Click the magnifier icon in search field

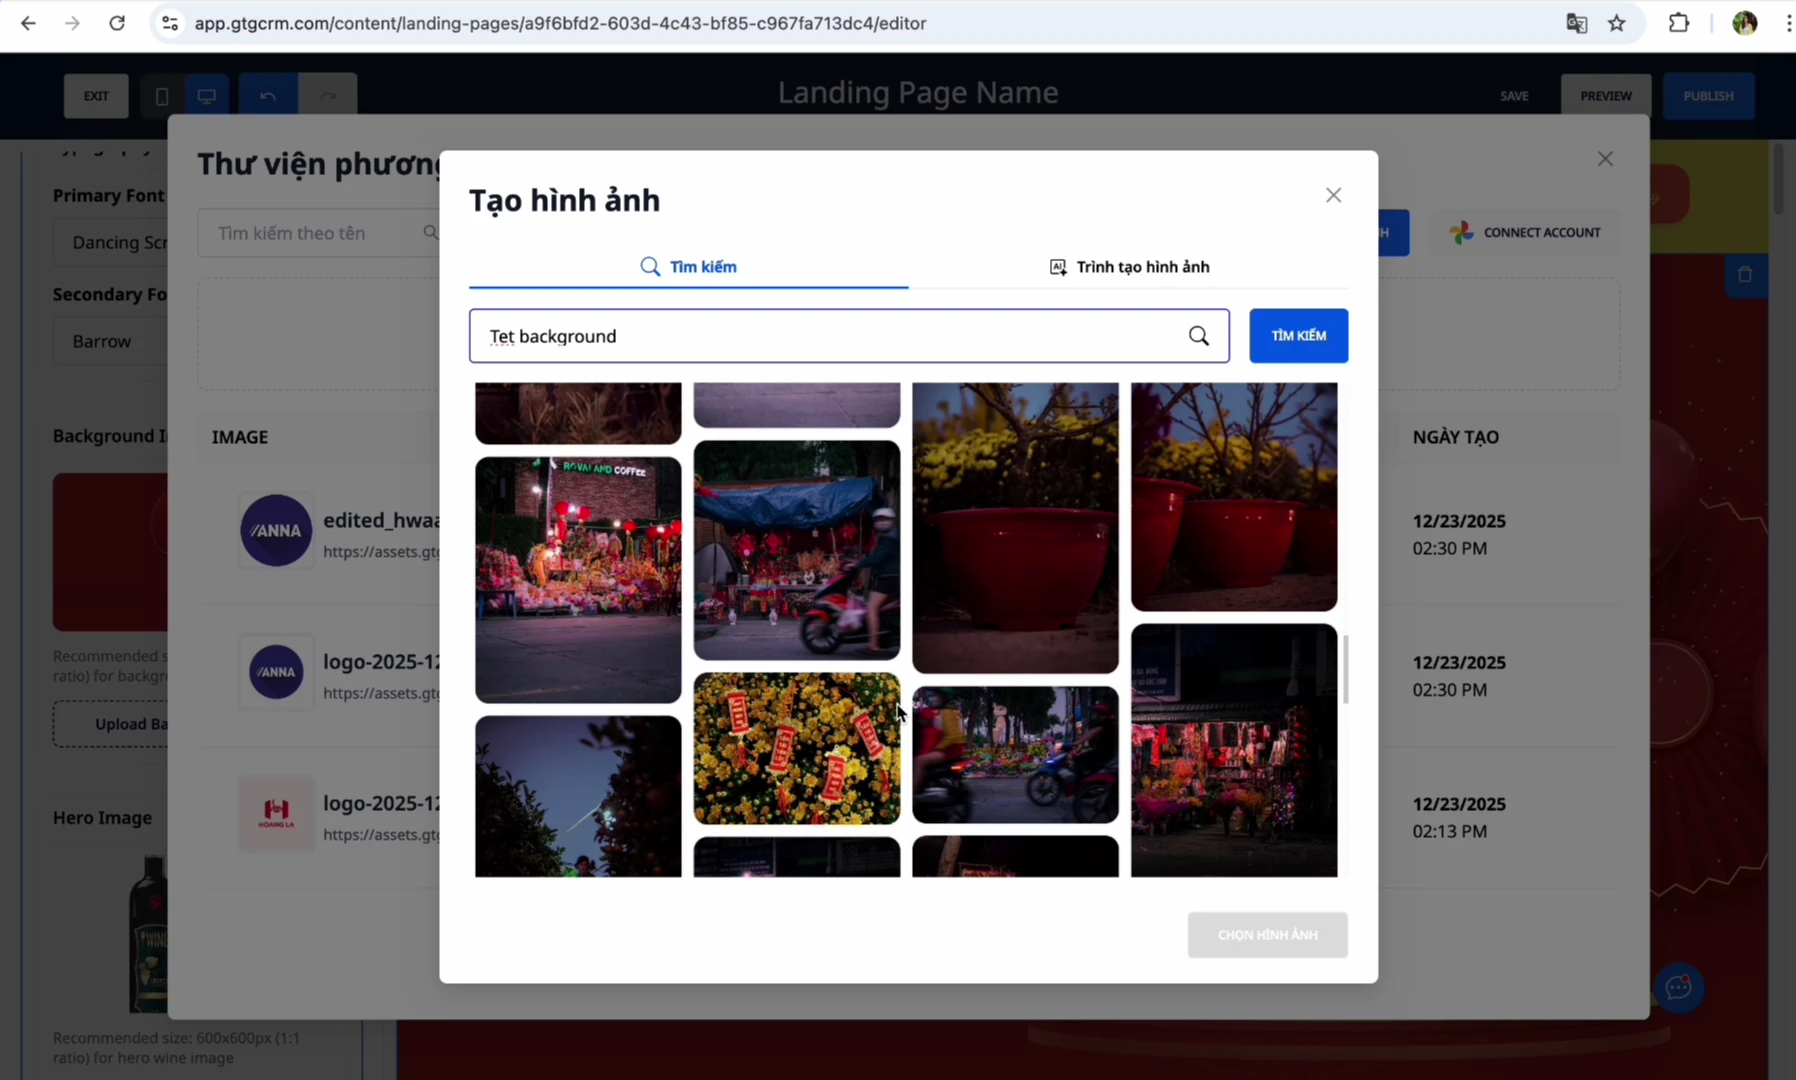pos(1198,336)
